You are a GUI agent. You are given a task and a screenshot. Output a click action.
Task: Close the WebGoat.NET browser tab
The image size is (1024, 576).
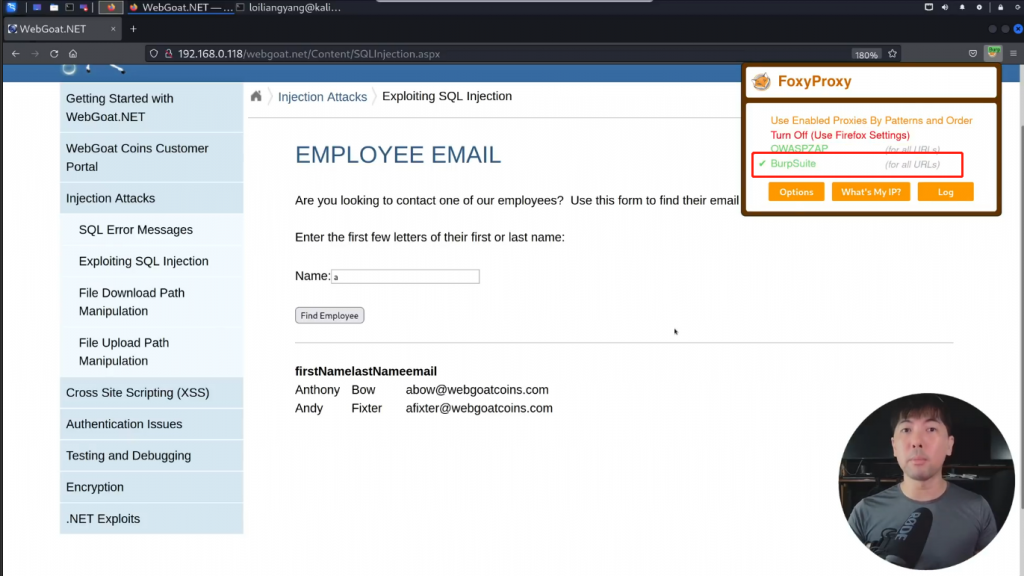coord(113,29)
